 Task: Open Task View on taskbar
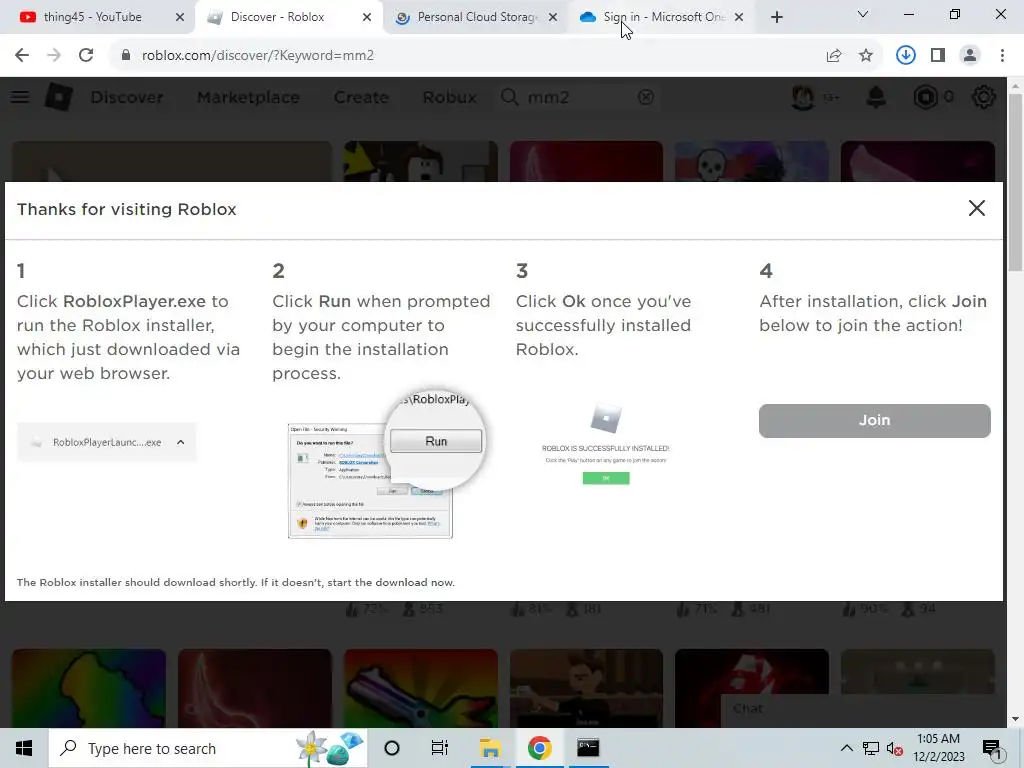[x=440, y=748]
